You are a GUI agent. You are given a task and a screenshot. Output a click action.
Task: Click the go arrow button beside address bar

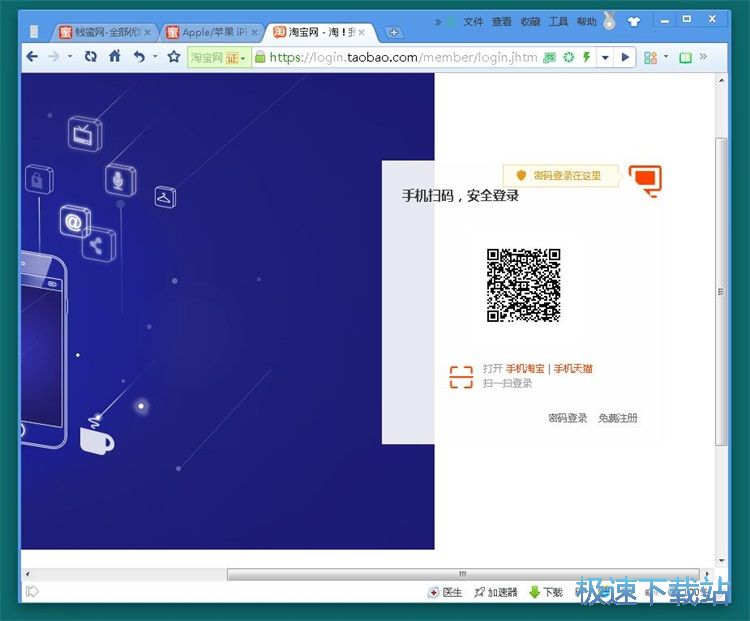pos(625,58)
